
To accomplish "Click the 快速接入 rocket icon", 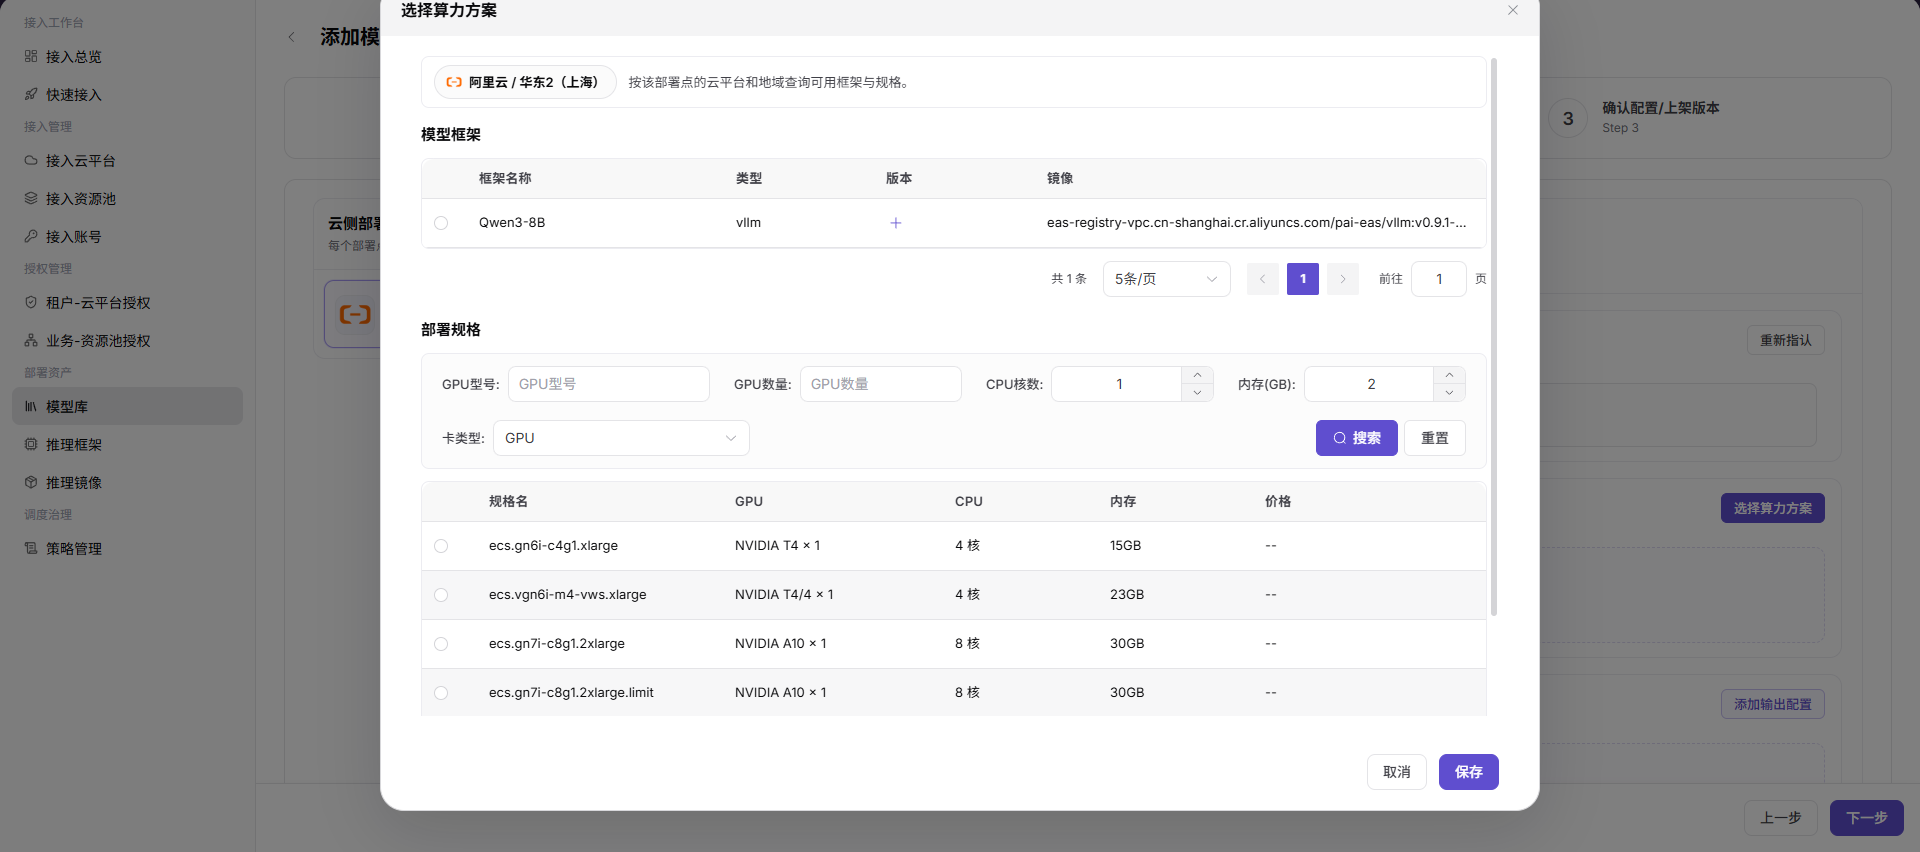I will [31, 94].
